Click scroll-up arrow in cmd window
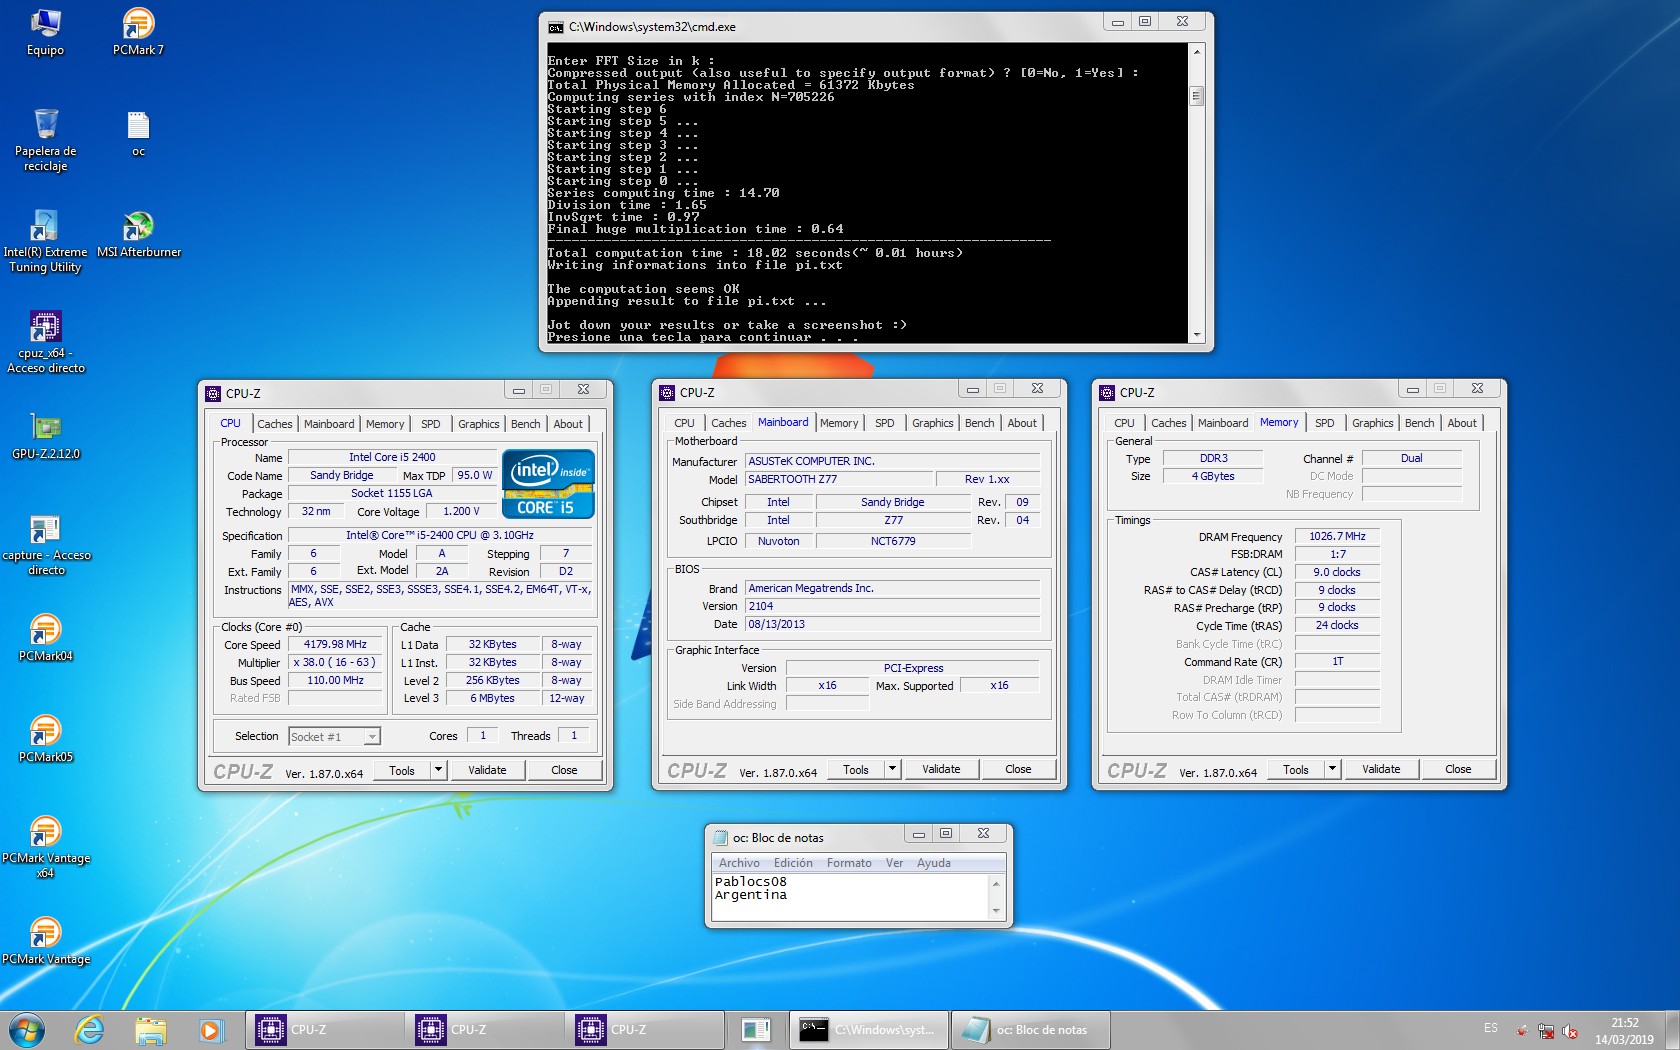This screenshot has width=1680, height=1050. point(1196,51)
